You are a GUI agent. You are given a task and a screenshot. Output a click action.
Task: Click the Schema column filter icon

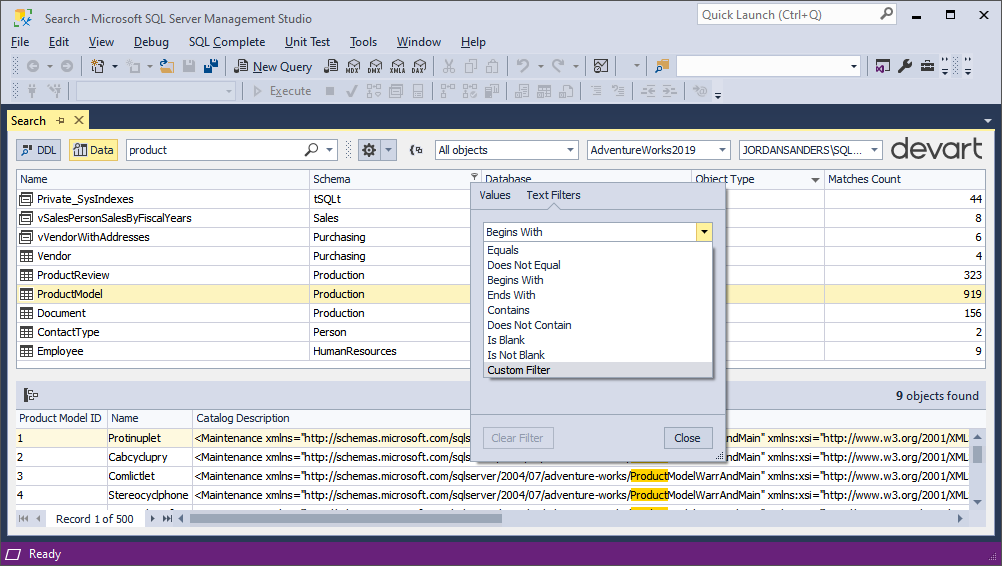tap(474, 176)
